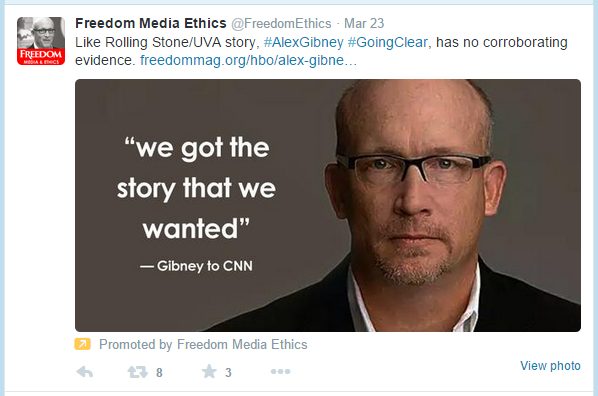Reply to the Freedom Media Ethics tweet

85,372
